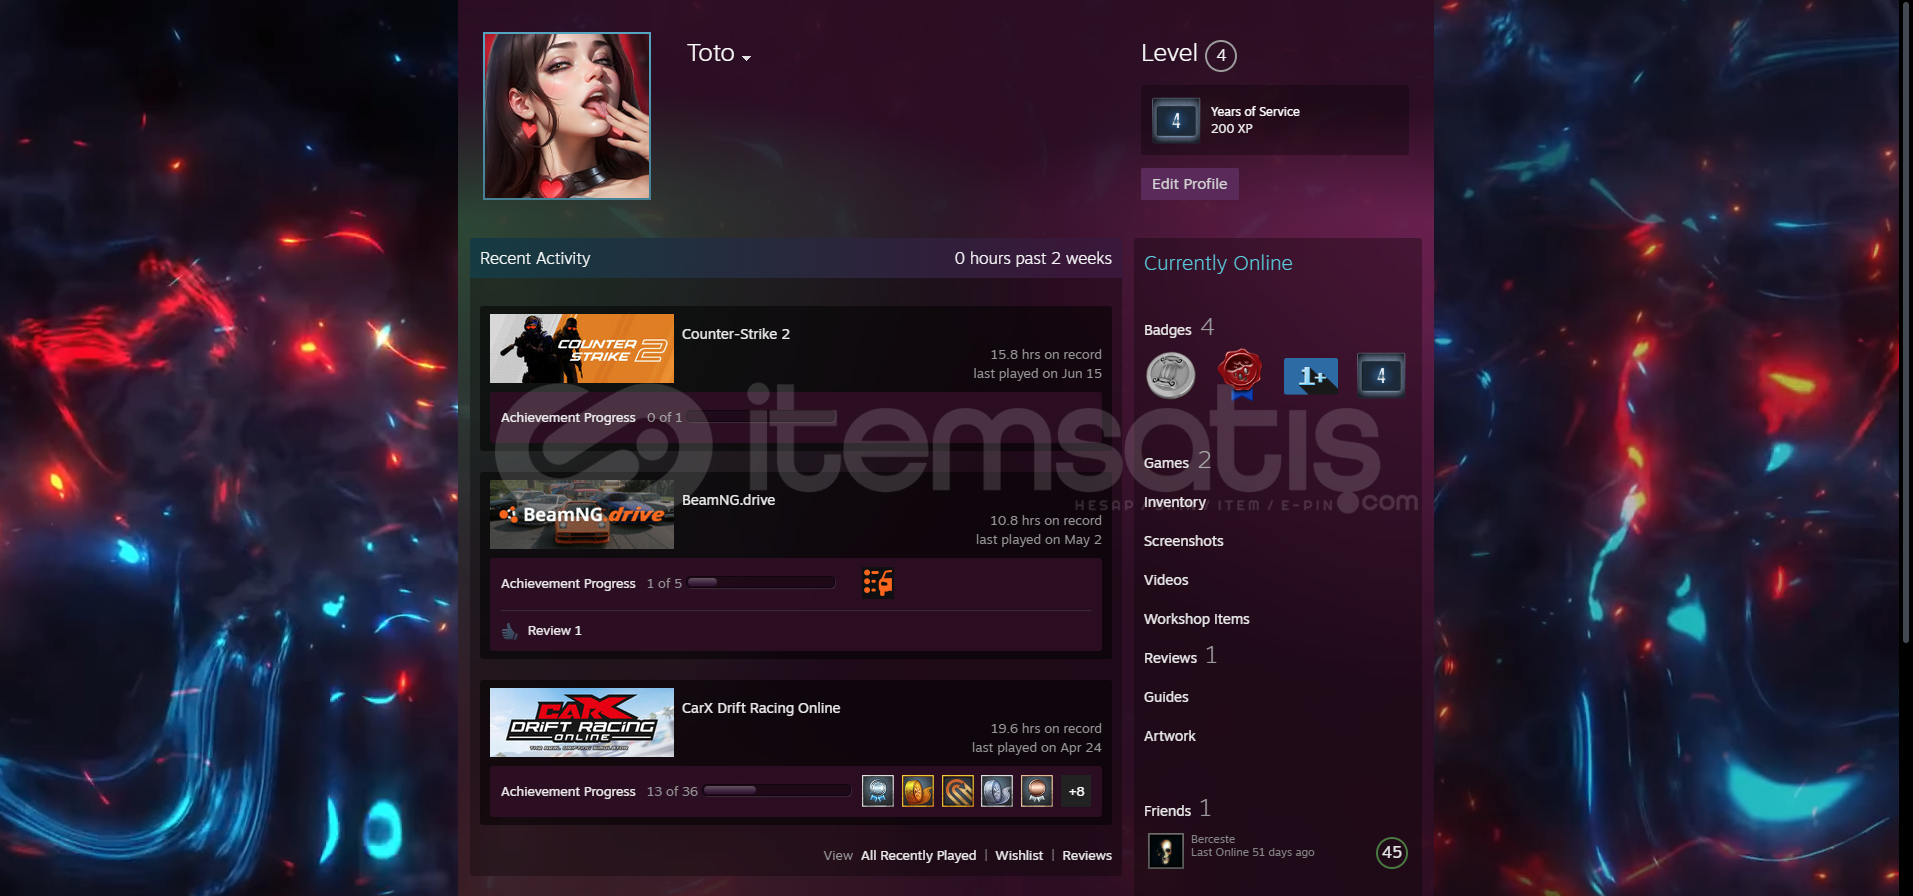Click the '15.8 hrs on record' text
1913x896 pixels.
tap(1046, 355)
